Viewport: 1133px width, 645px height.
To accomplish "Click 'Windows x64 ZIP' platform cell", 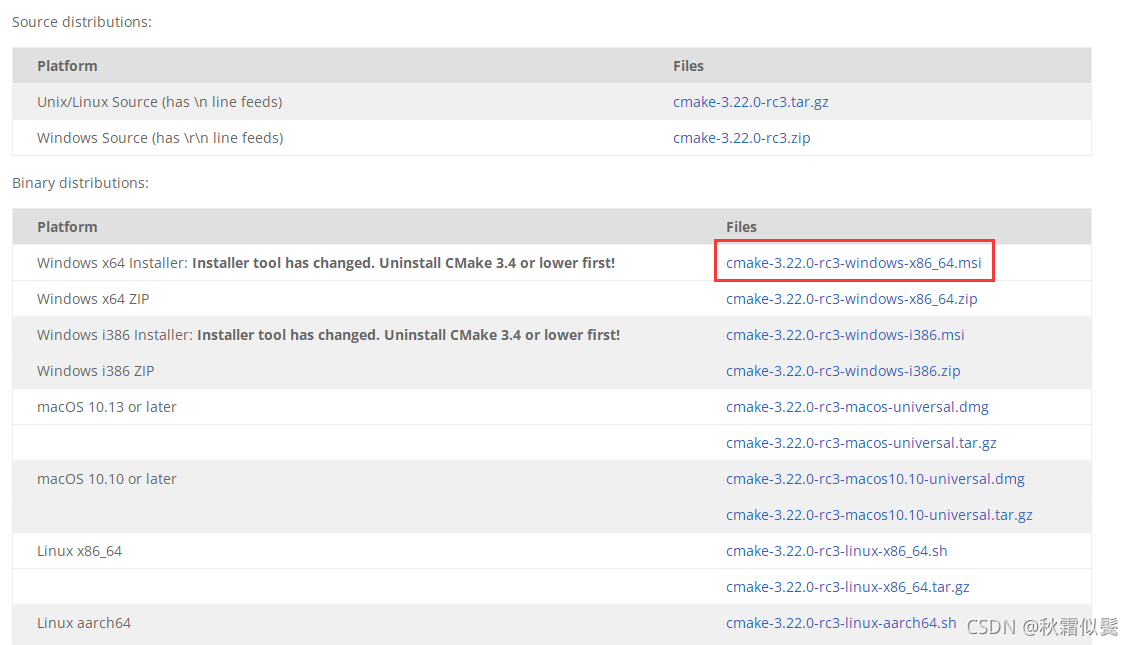I will pyautogui.click(x=93, y=299).
